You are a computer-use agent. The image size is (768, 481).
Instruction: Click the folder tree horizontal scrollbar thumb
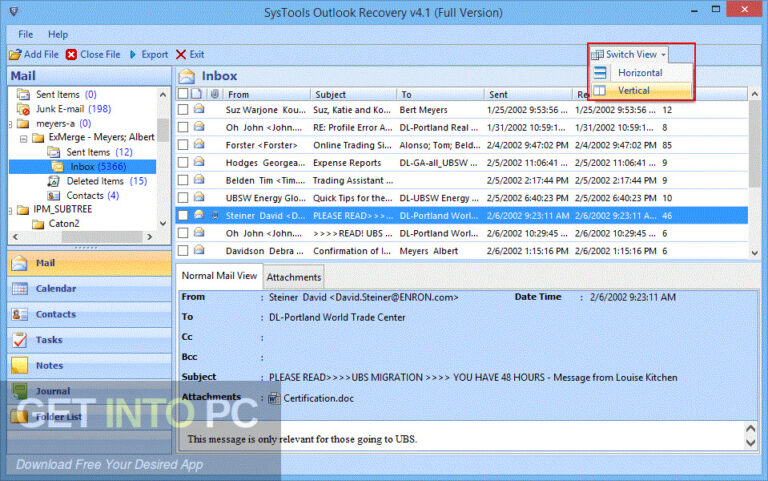101,237
